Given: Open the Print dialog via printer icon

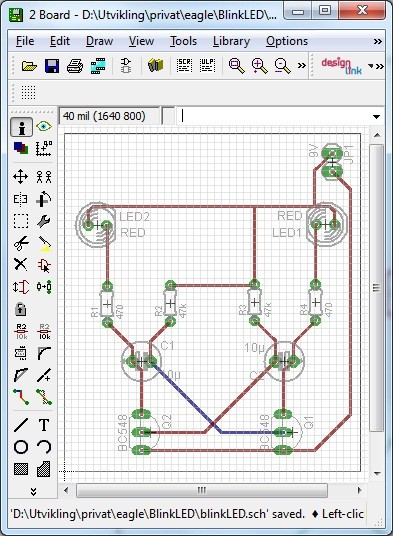Looking at the screenshot, I should [75, 66].
